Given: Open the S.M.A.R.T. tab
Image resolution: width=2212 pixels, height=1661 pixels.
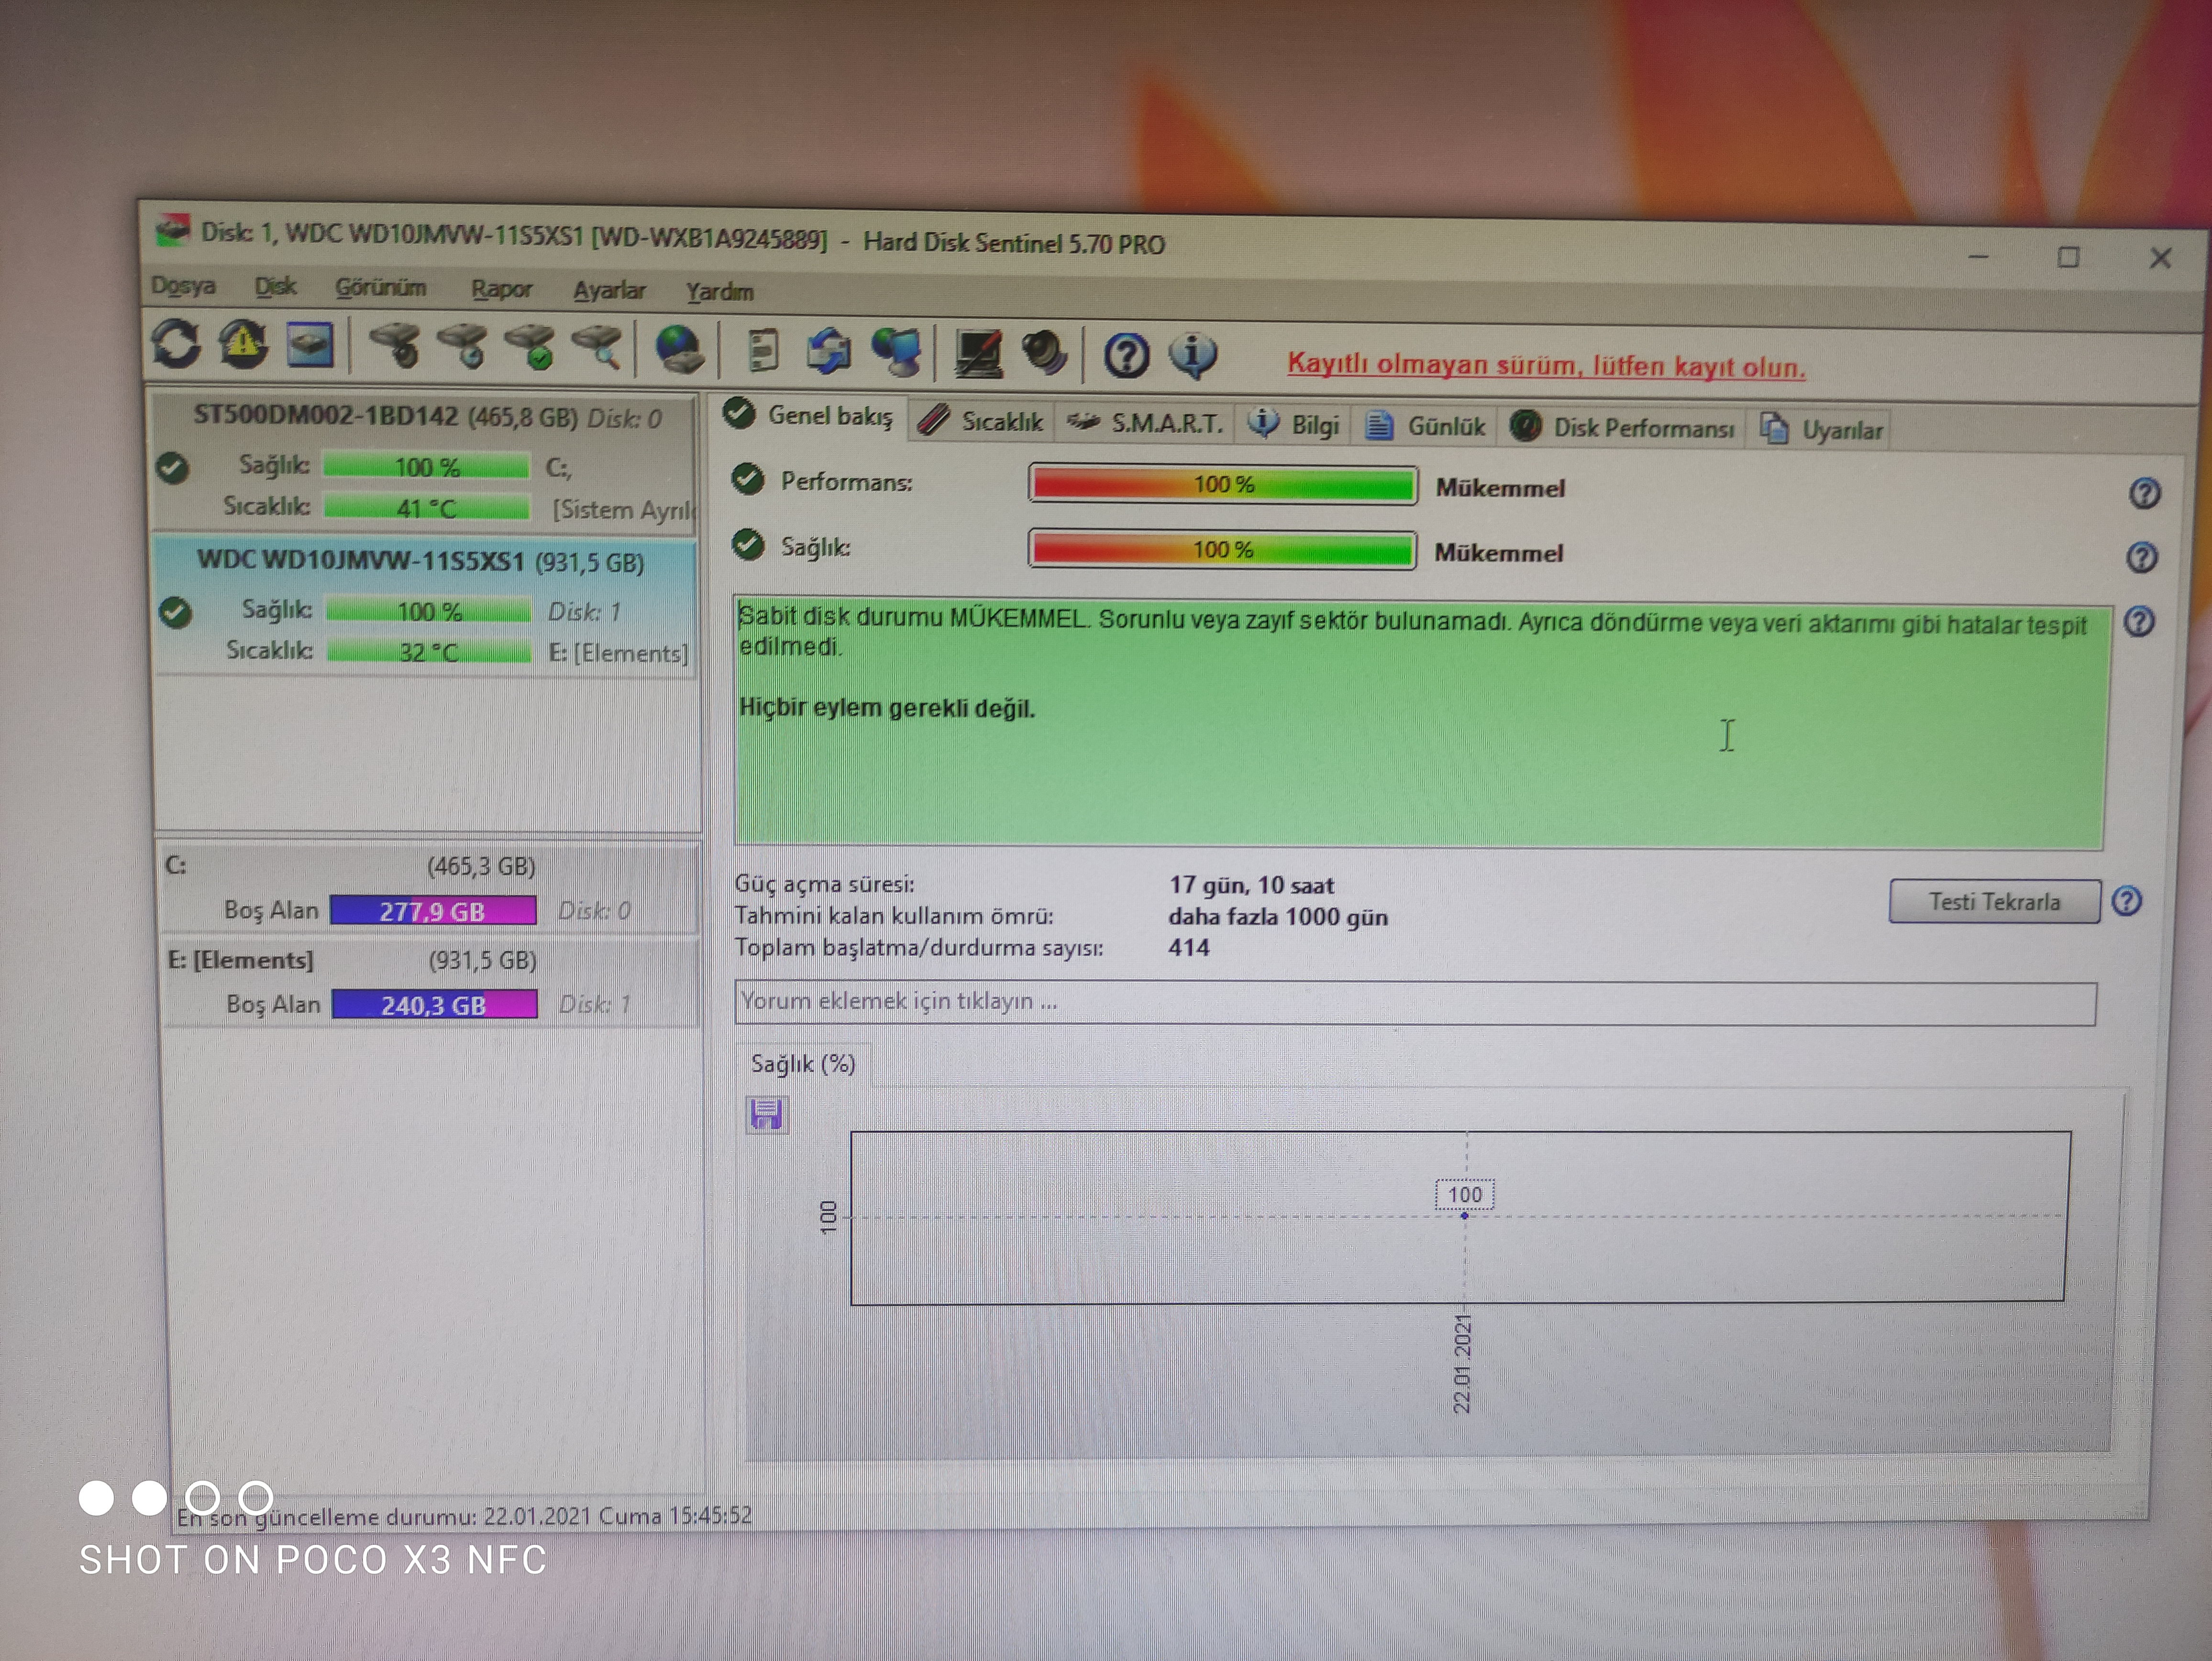Looking at the screenshot, I should (1145, 424).
